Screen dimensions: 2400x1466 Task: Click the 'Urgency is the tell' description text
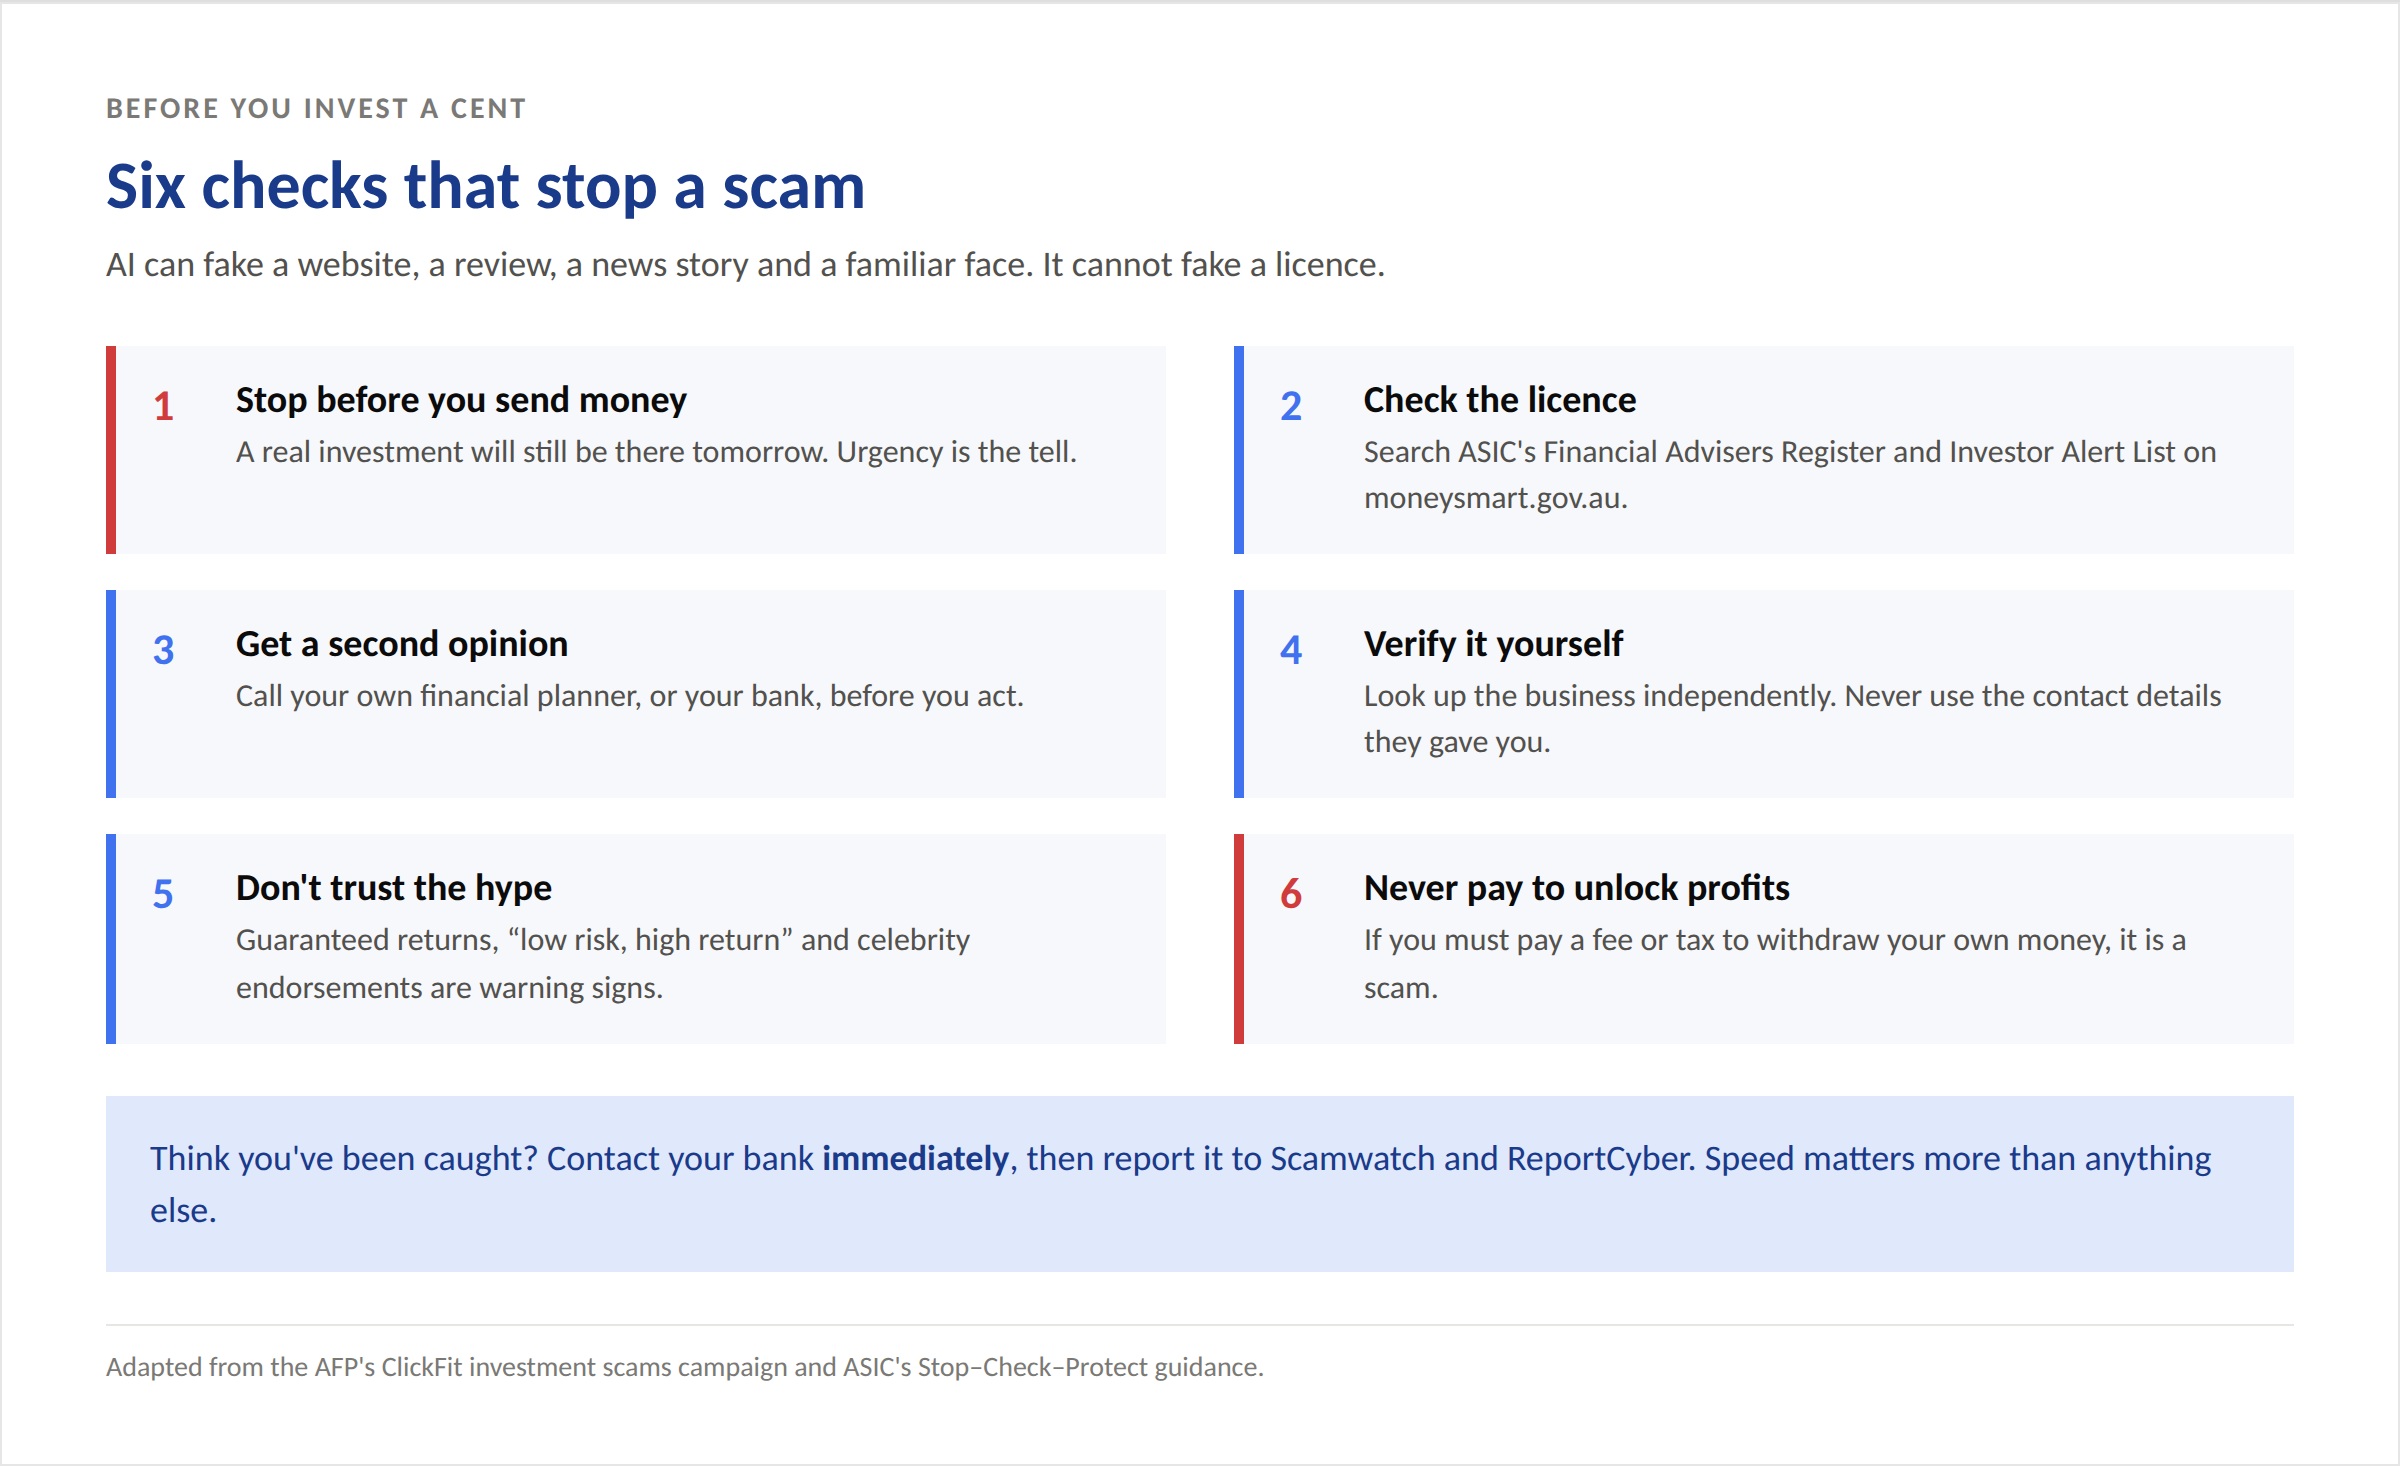957,452
